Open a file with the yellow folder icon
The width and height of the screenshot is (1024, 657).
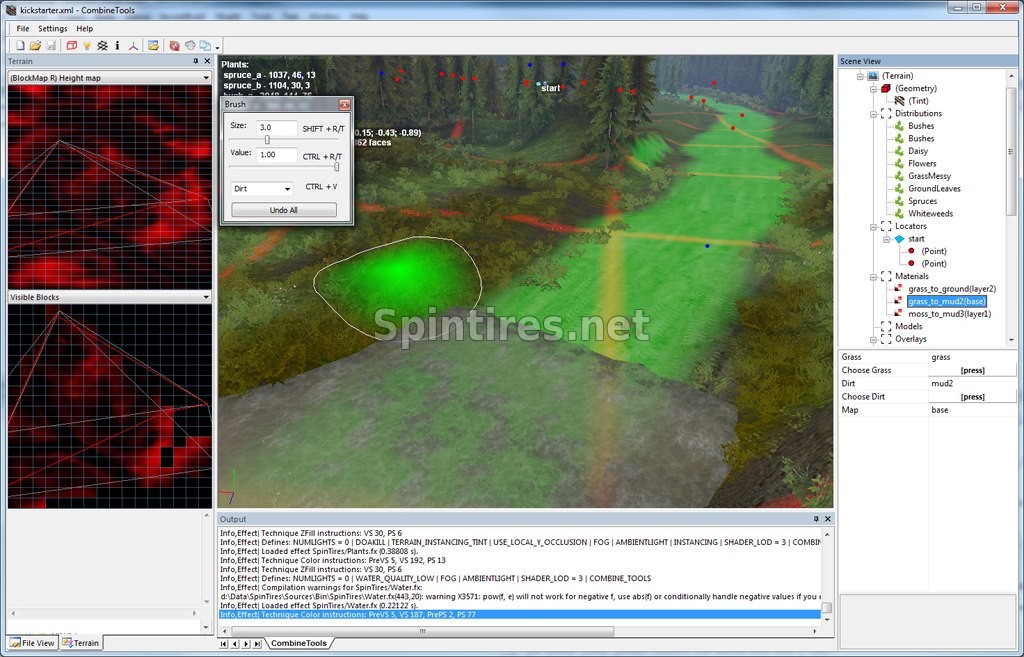pos(35,46)
